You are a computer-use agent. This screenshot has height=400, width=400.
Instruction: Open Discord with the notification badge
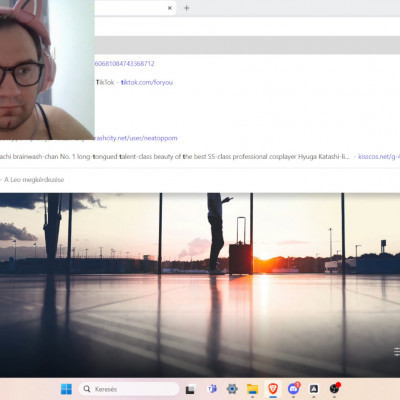pyautogui.click(x=293, y=389)
